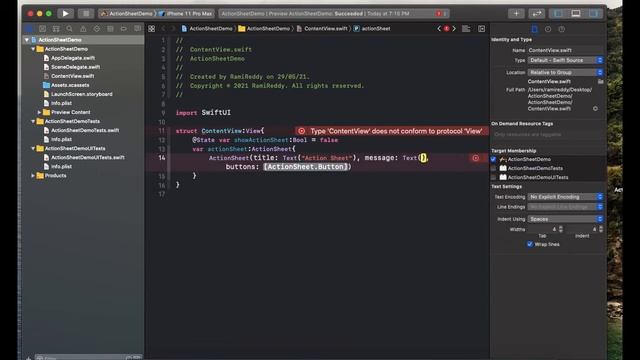Screen dimensions: 640x360
Task: Stop the running scheme
Action: [x=86, y=13]
